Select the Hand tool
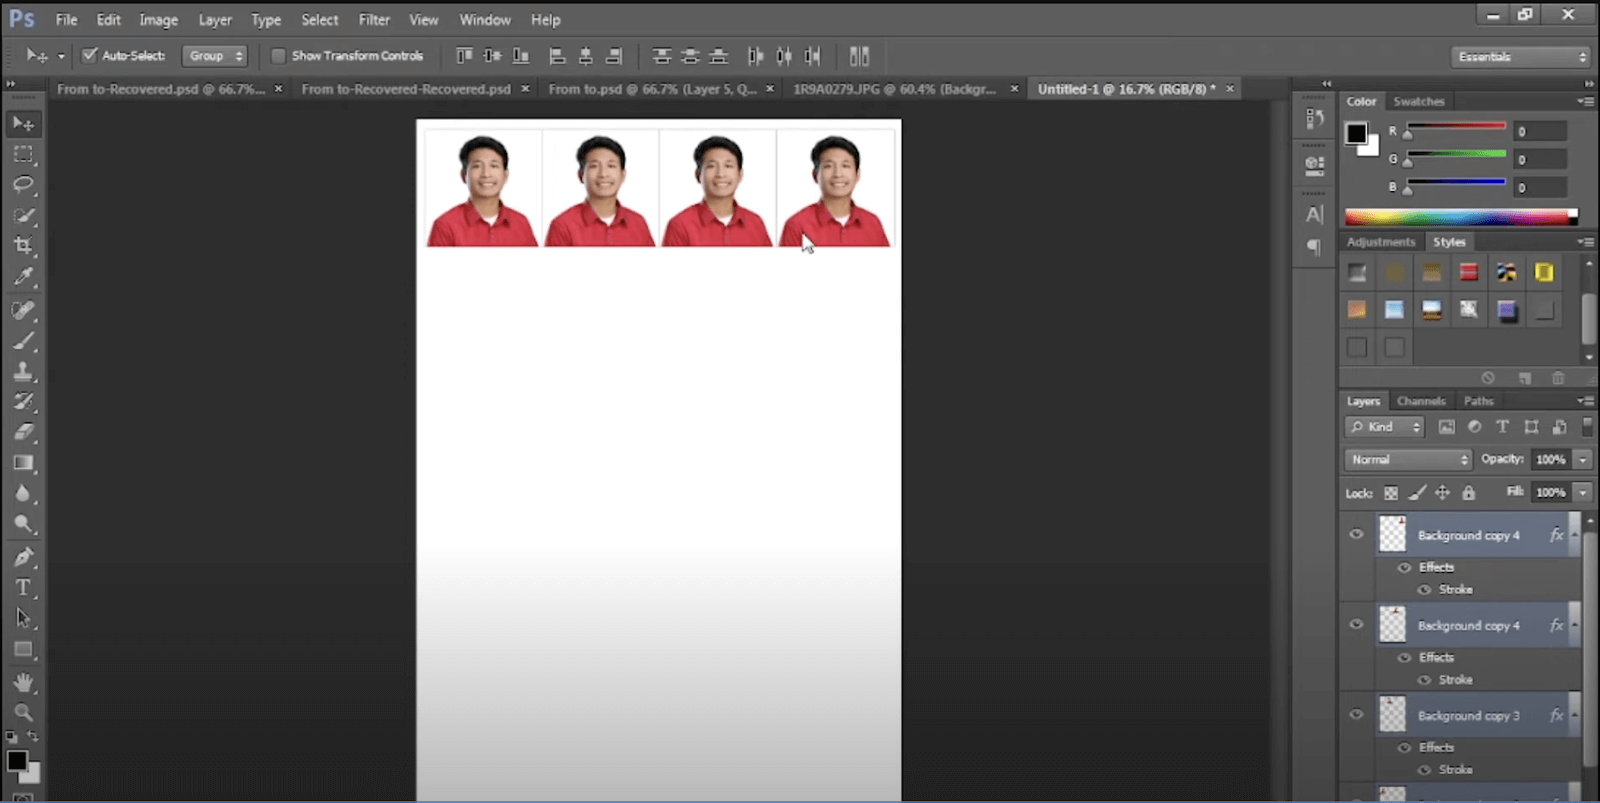Viewport: 1600px width, 803px height. pyautogui.click(x=23, y=682)
